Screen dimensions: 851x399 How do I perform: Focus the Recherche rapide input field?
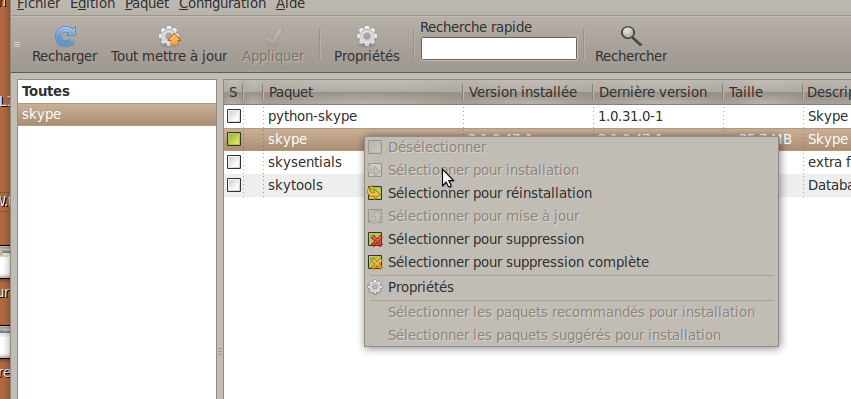click(499, 48)
